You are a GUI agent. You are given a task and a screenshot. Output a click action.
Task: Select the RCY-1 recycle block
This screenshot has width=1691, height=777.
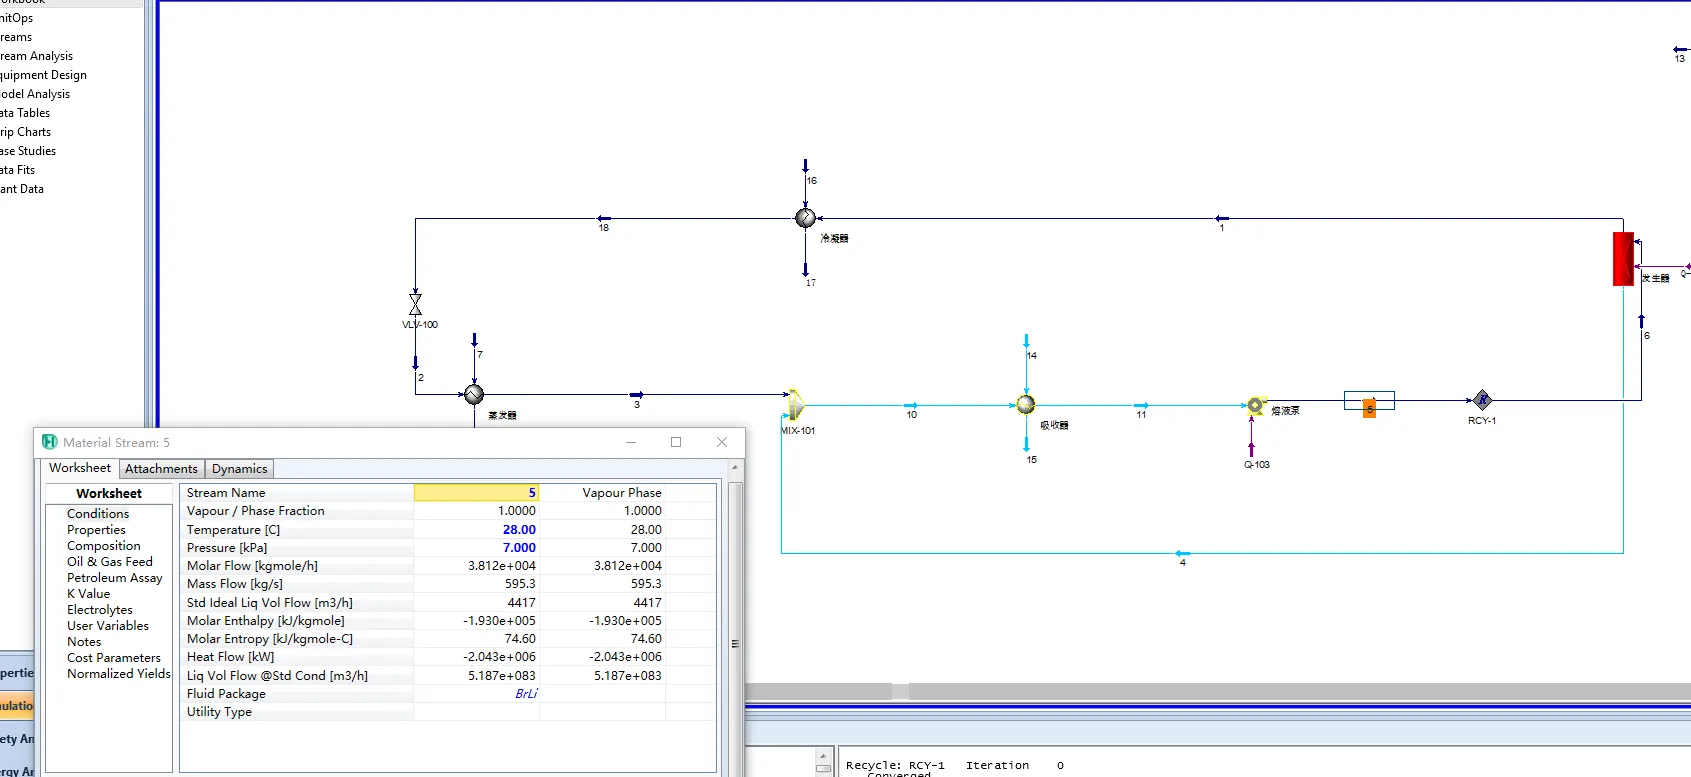(1482, 400)
